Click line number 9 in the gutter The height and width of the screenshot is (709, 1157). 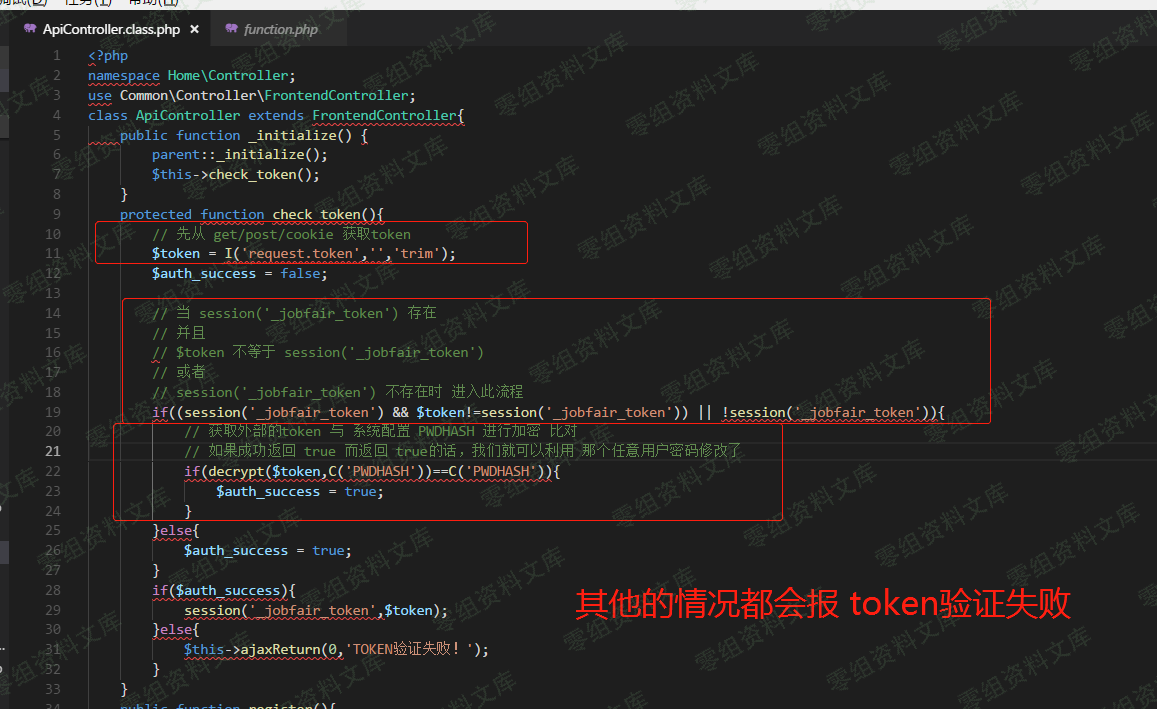pos(57,214)
